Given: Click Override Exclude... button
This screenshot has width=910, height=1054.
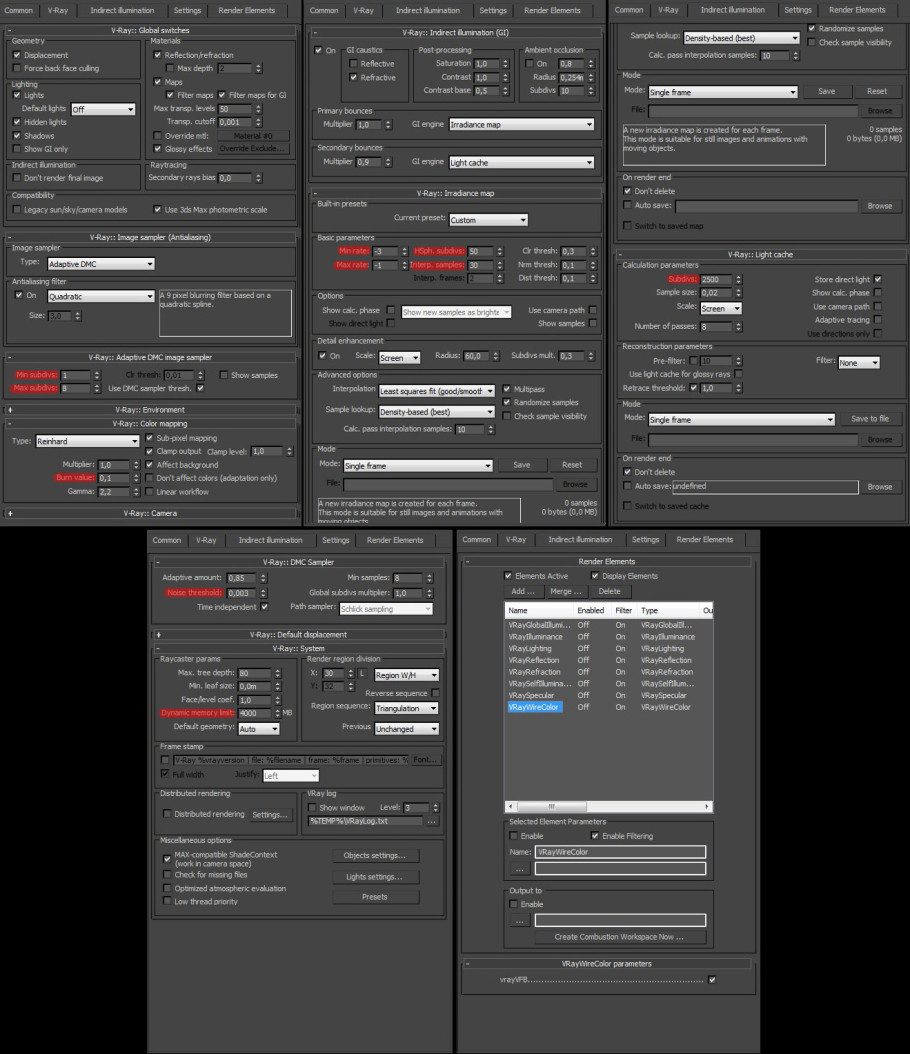Looking at the screenshot, I should [252, 148].
